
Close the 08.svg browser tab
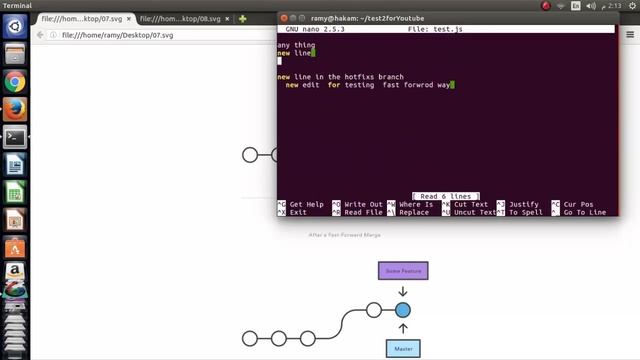227,19
